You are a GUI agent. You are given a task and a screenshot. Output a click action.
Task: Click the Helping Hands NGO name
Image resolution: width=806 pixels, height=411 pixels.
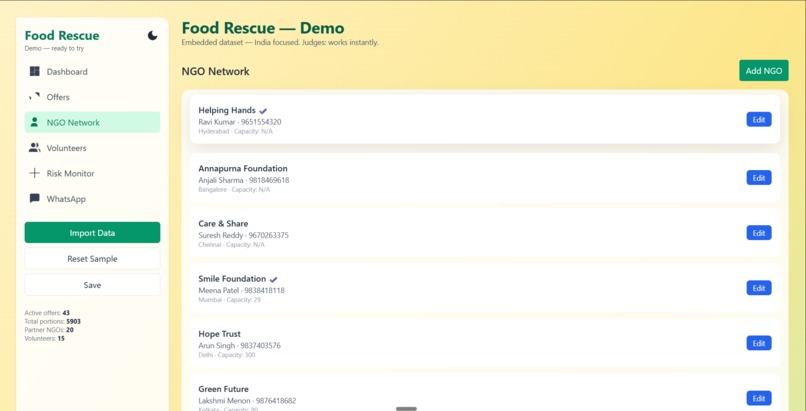coord(227,110)
